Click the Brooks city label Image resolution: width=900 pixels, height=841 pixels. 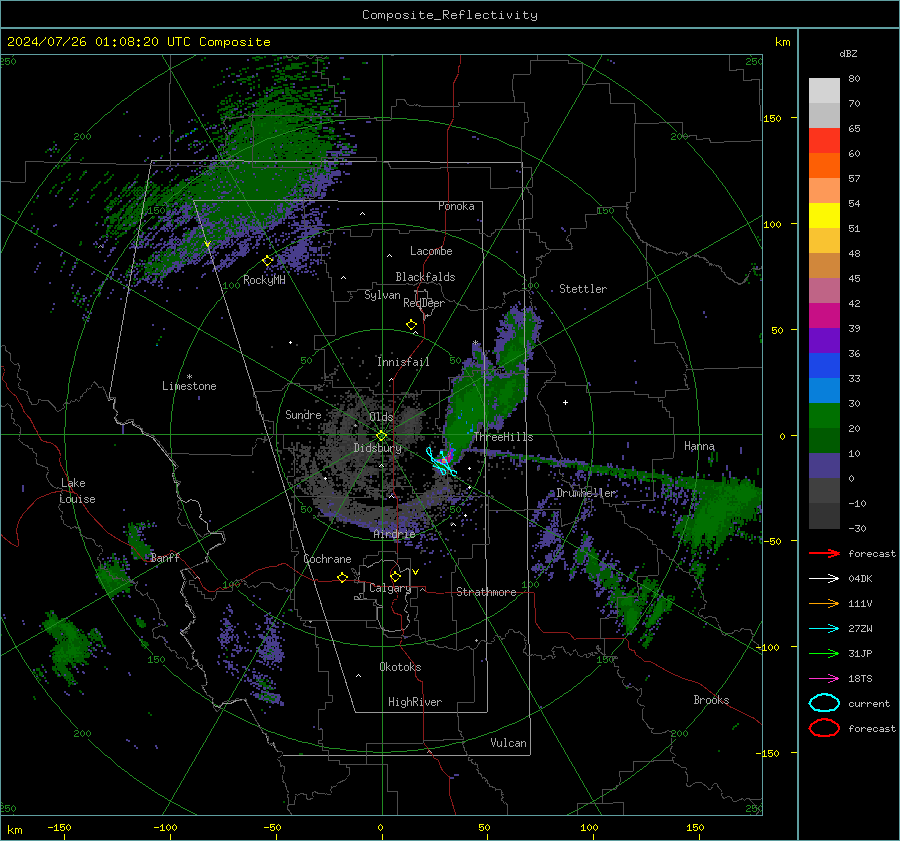pyautogui.click(x=711, y=700)
